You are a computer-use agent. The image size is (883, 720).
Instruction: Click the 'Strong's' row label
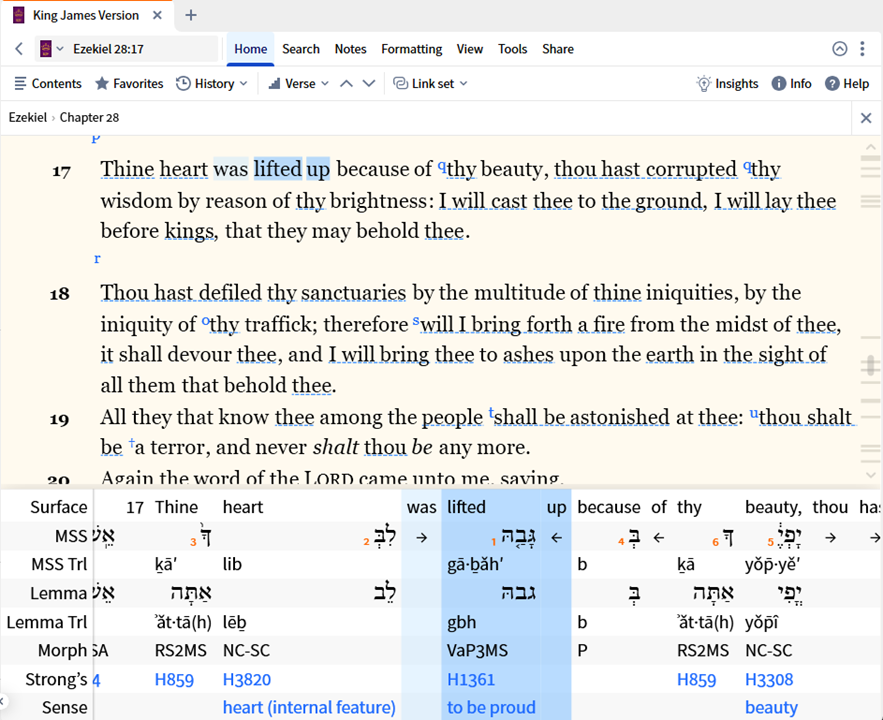point(56,679)
